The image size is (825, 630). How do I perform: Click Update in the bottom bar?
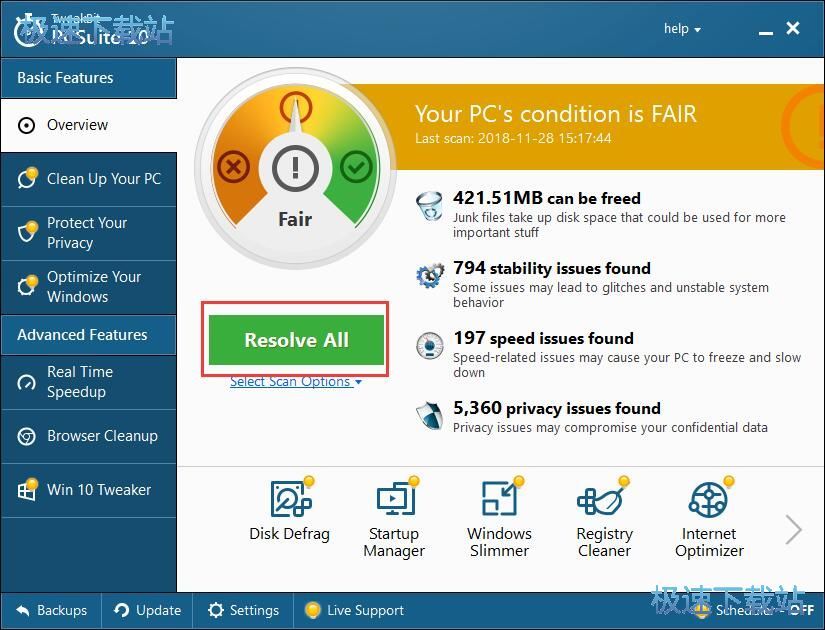point(147,611)
